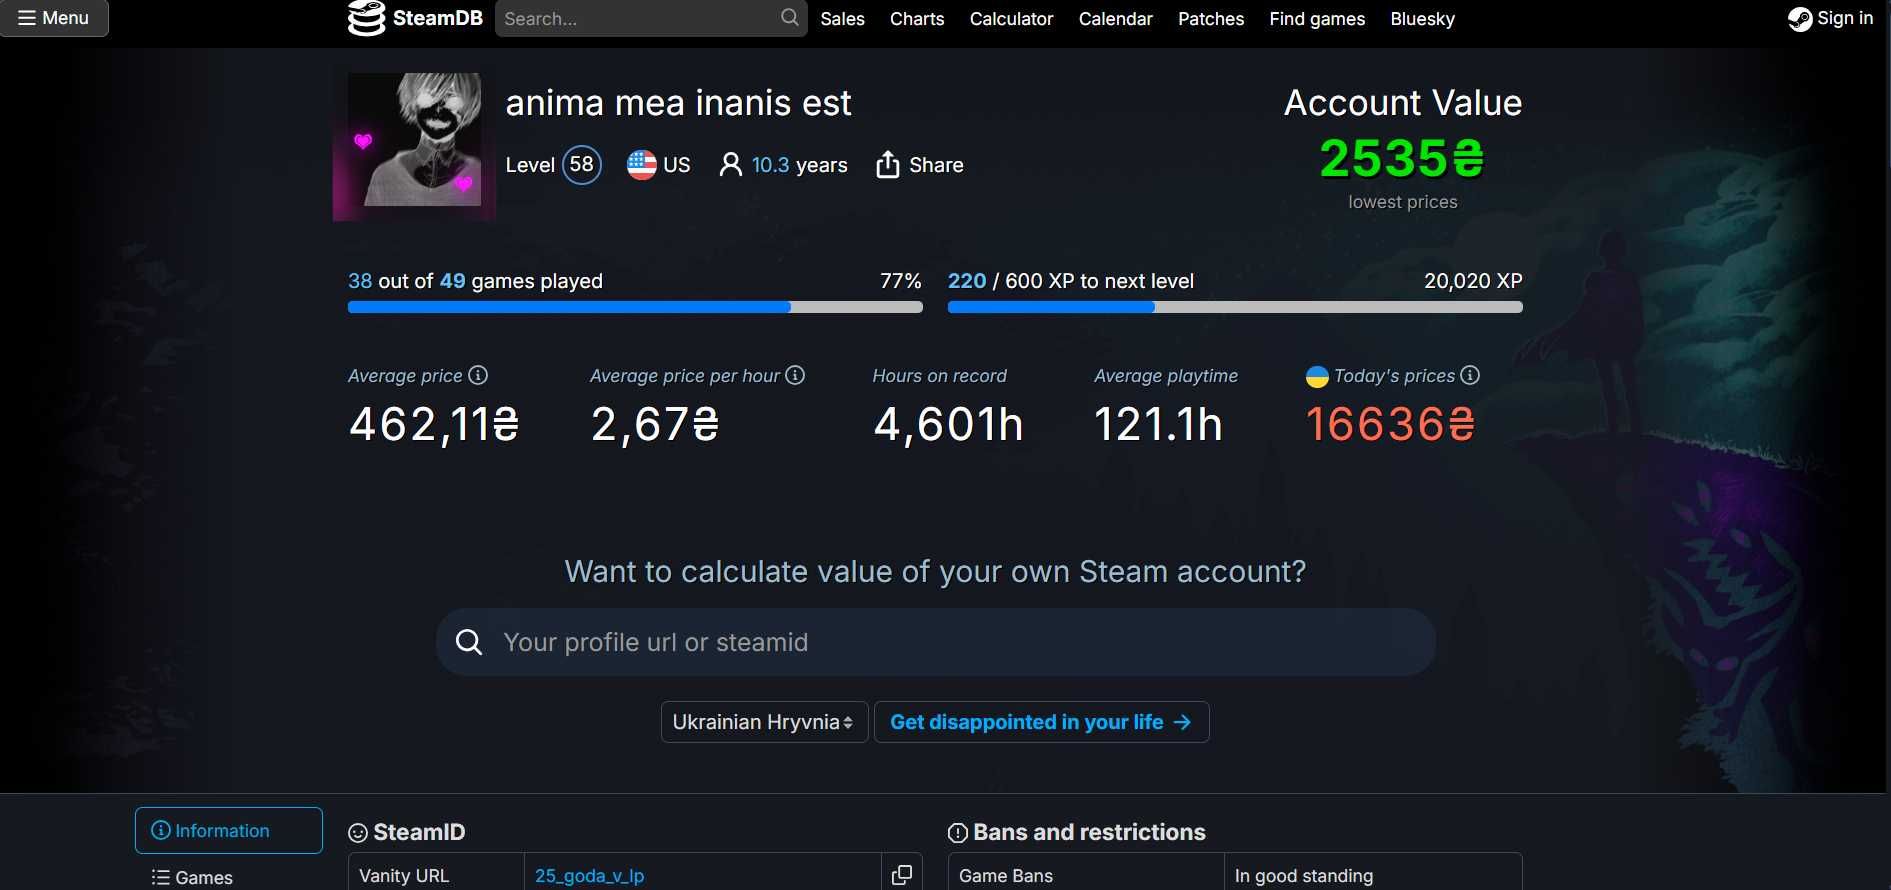
Task: Click the 20,020 XP total
Action: pyautogui.click(x=1473, y=281)
